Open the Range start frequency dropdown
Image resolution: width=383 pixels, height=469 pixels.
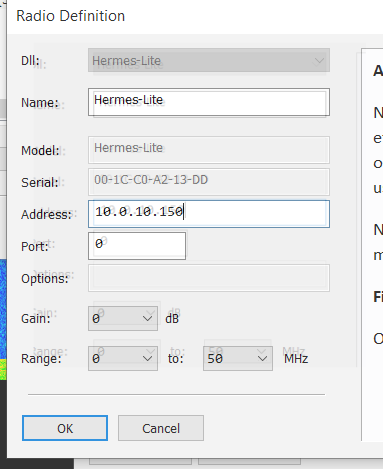(x=123, y=358)
